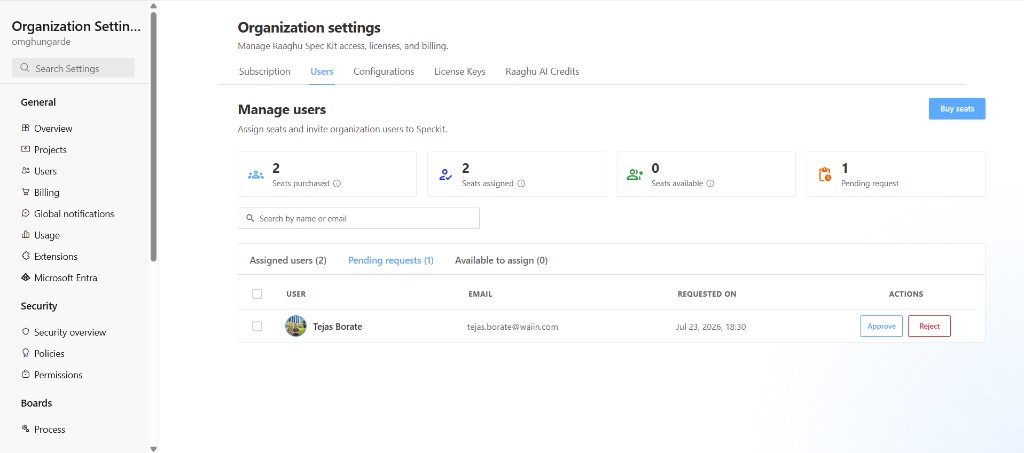Click the Microsoft Entra diamond icon
1024x453 pixels.
[25, 277]
